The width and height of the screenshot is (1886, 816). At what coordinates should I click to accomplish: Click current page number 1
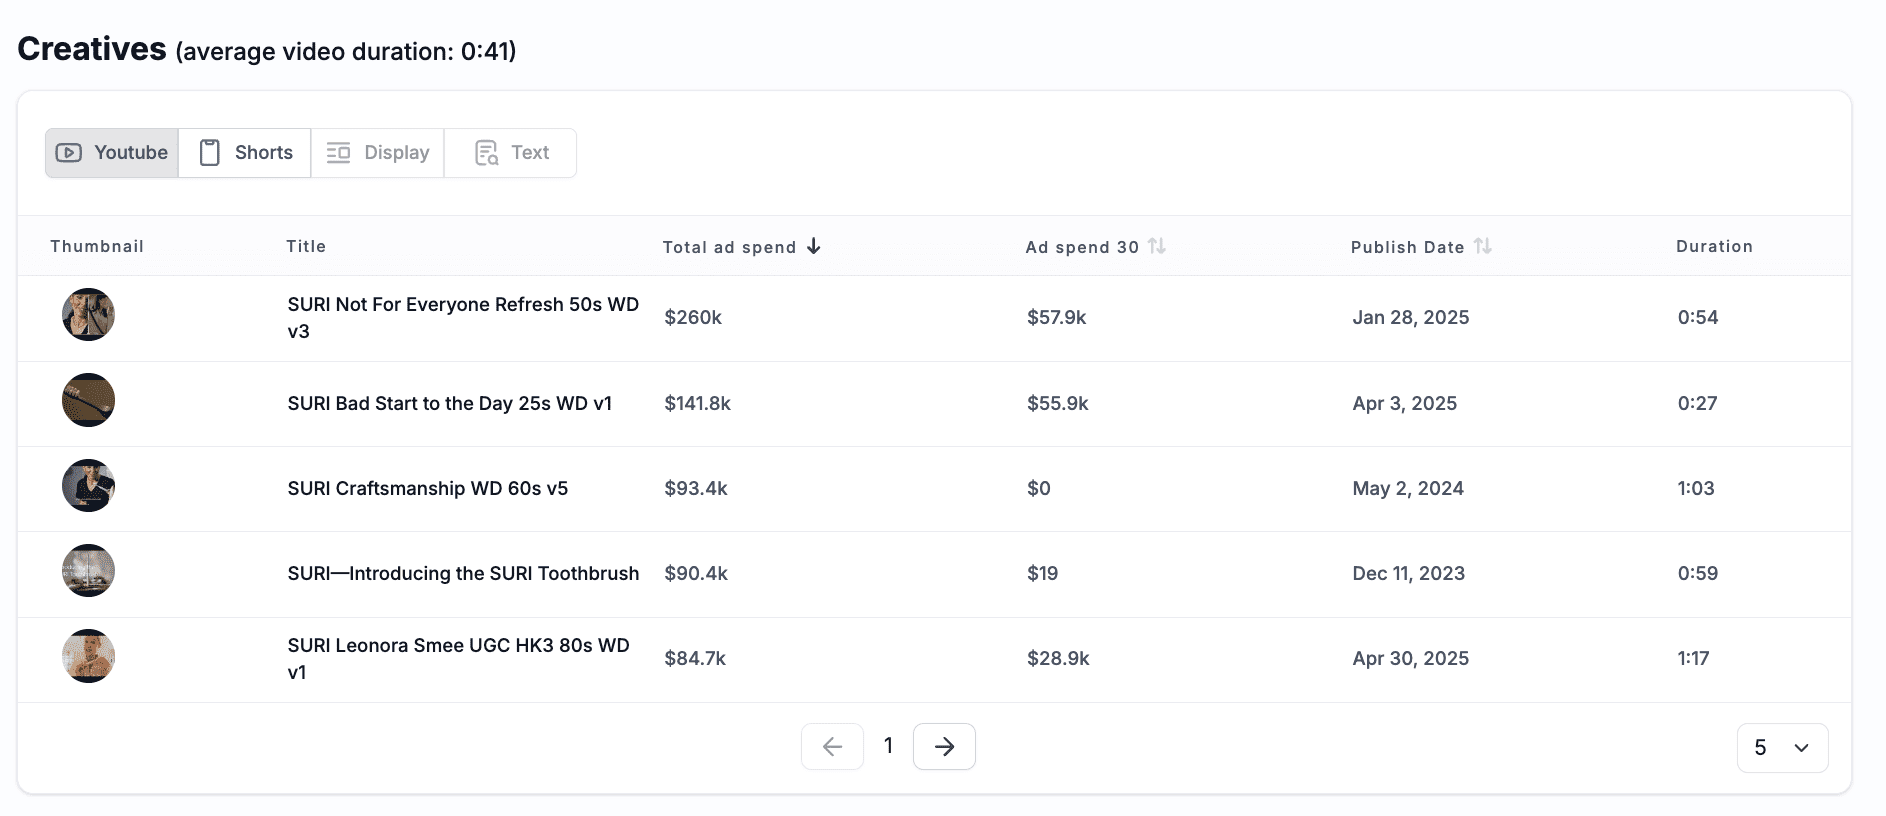tap(888, 746)
